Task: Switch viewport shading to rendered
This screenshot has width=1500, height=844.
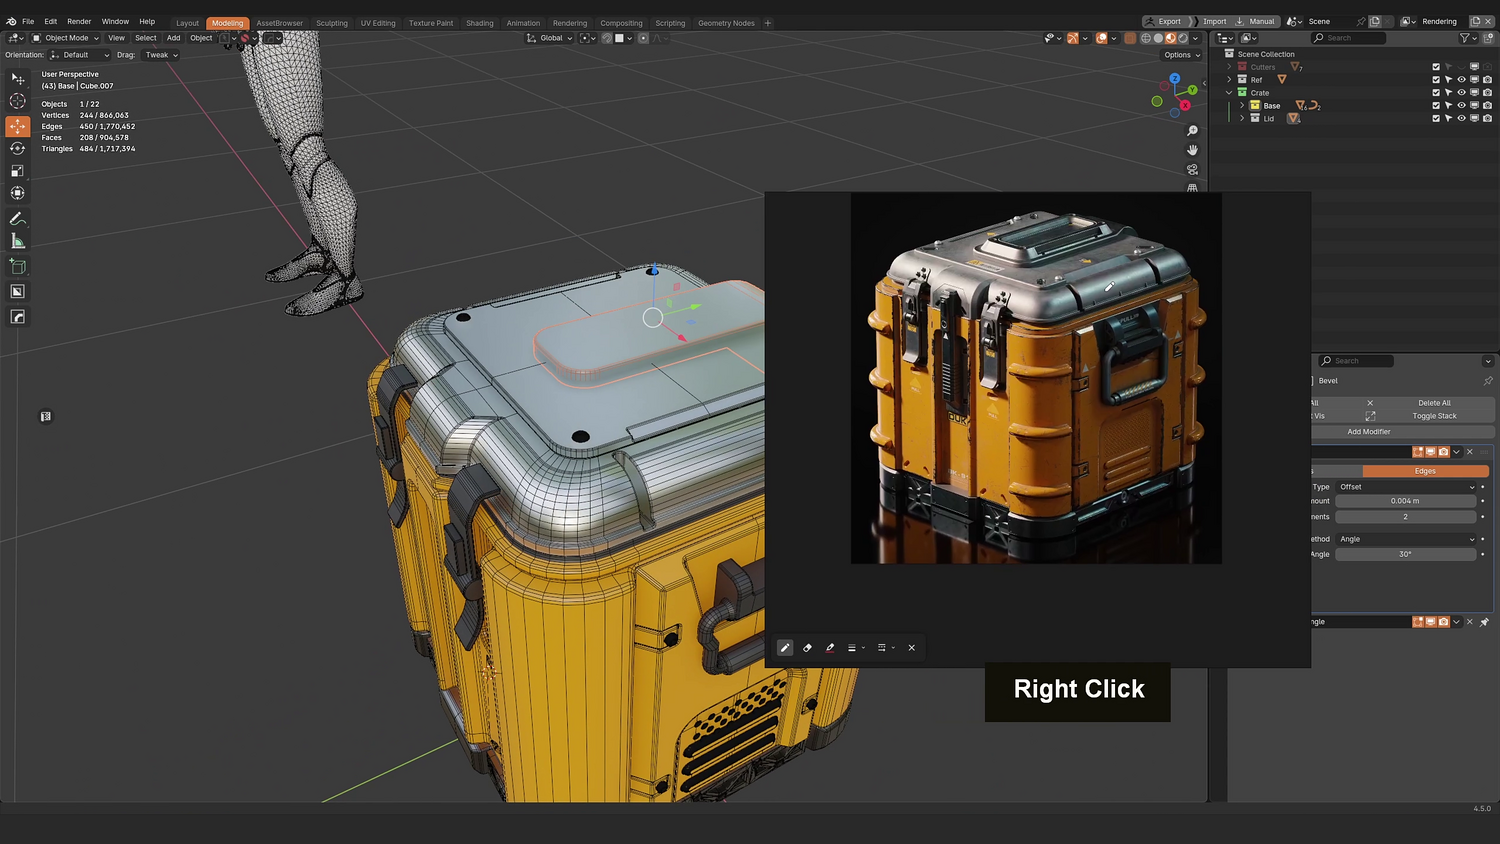Action: [1183, 38]
